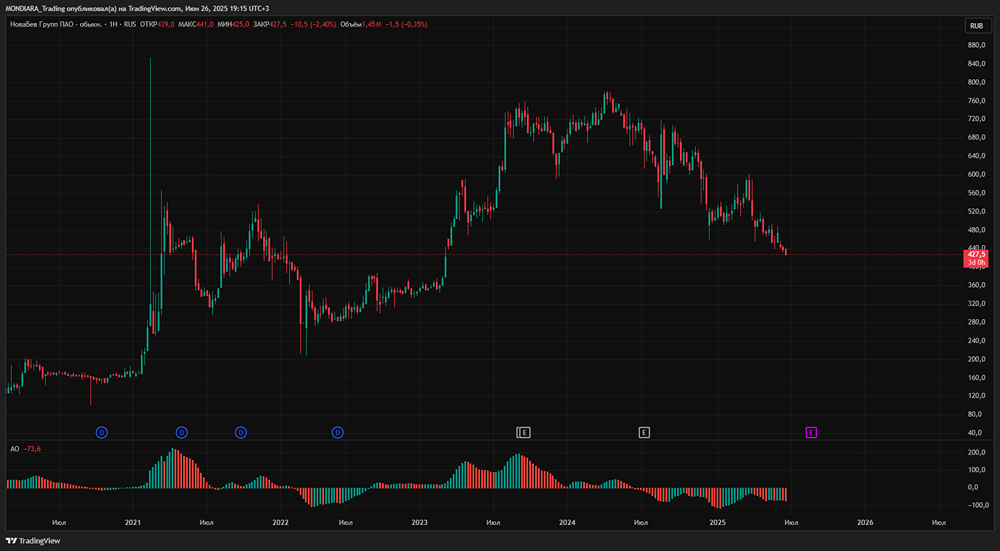The height and width of the screenshot is (551, 1000).
Task: Select the AO indicator label
Action: [x=14, y=449]
